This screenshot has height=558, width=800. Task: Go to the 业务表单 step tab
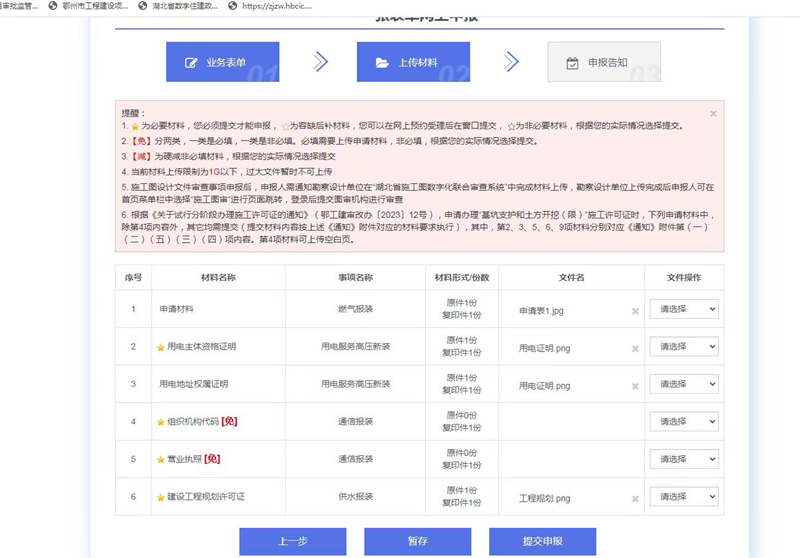click(222, 62)
